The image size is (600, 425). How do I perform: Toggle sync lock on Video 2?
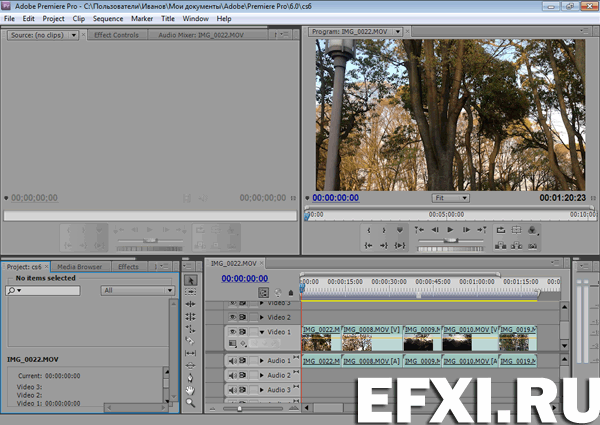click(243, 317)
